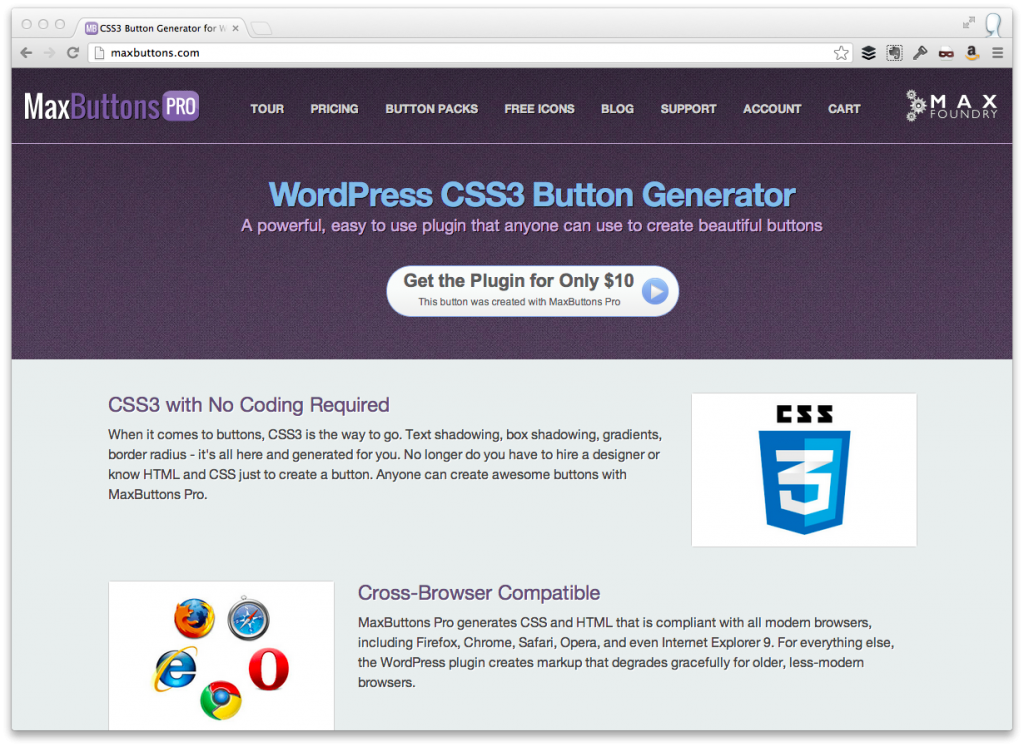Click the Internet Explorer icon
This screenshot has width=1024, height=747.
175,669
